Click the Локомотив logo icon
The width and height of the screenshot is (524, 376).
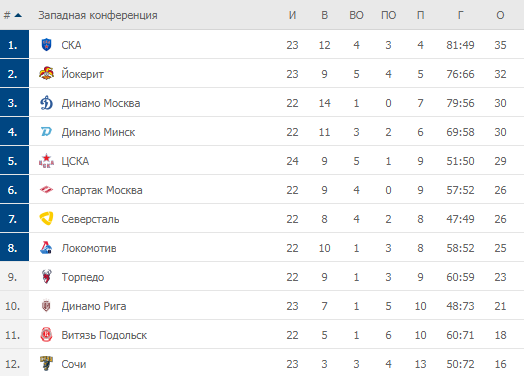click(x=46, y=248)
